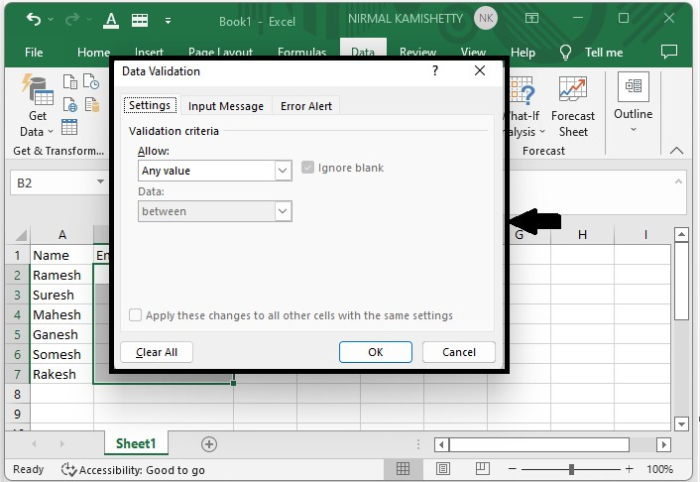Switch to the Error Alert tab
Image resolution: width=700 pixels, height=482 pixels.
pos(306,106)
